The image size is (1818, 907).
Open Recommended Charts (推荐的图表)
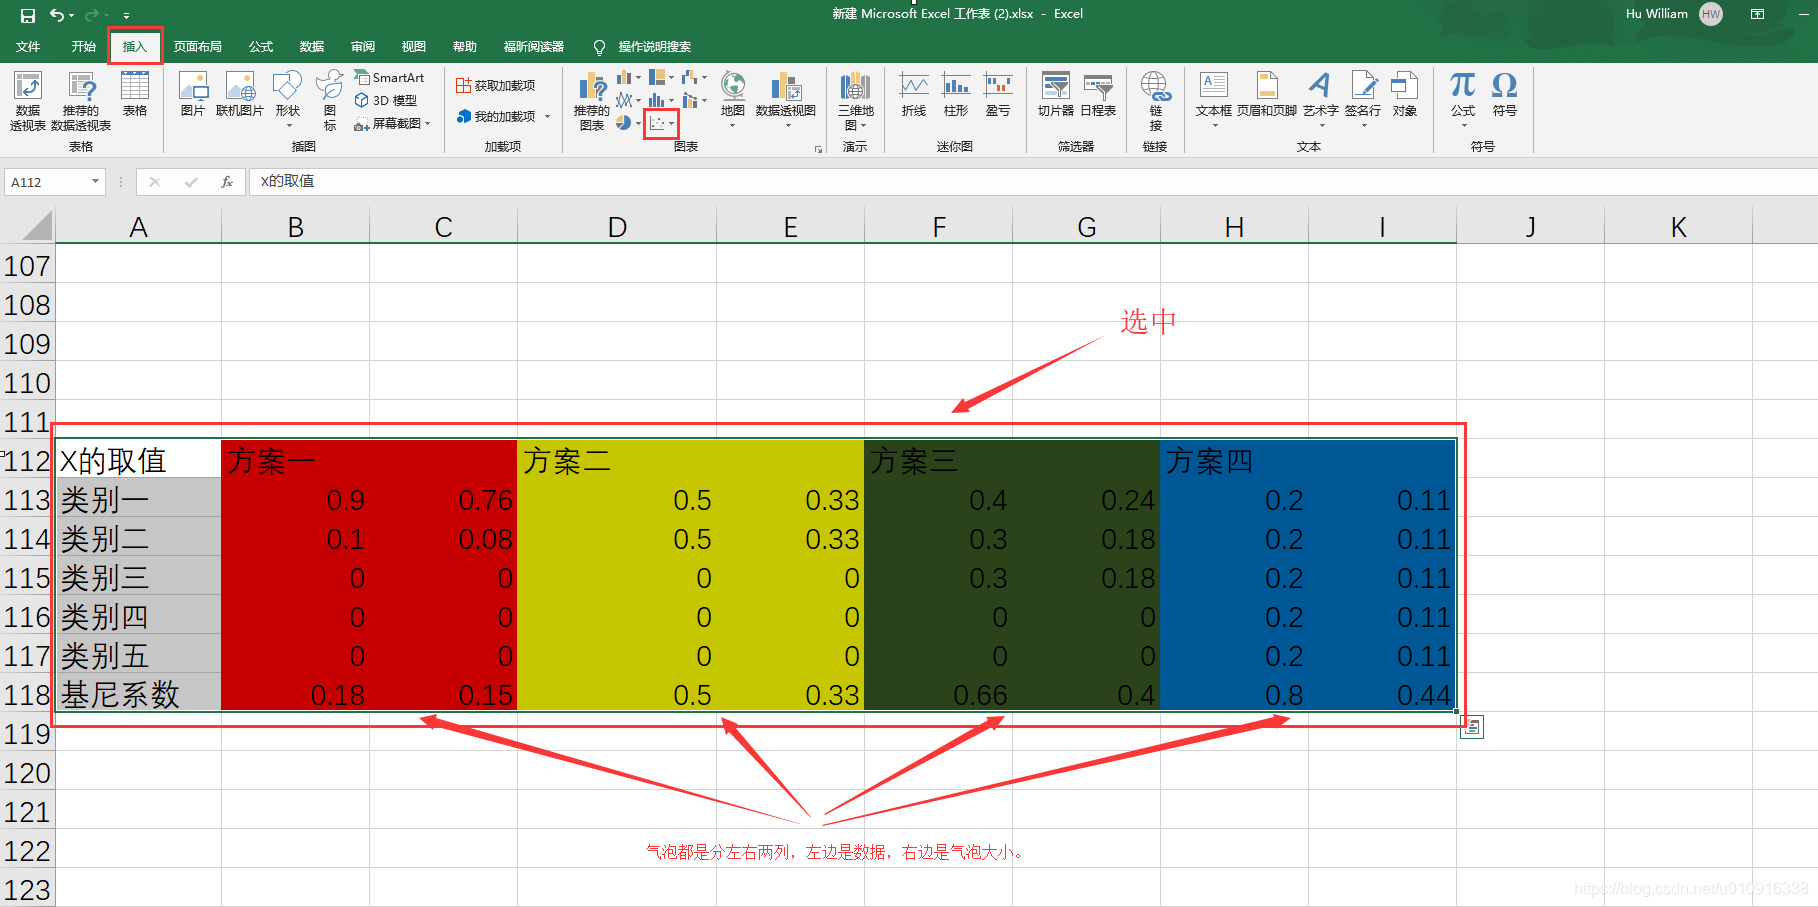click(x=592, y=101)
